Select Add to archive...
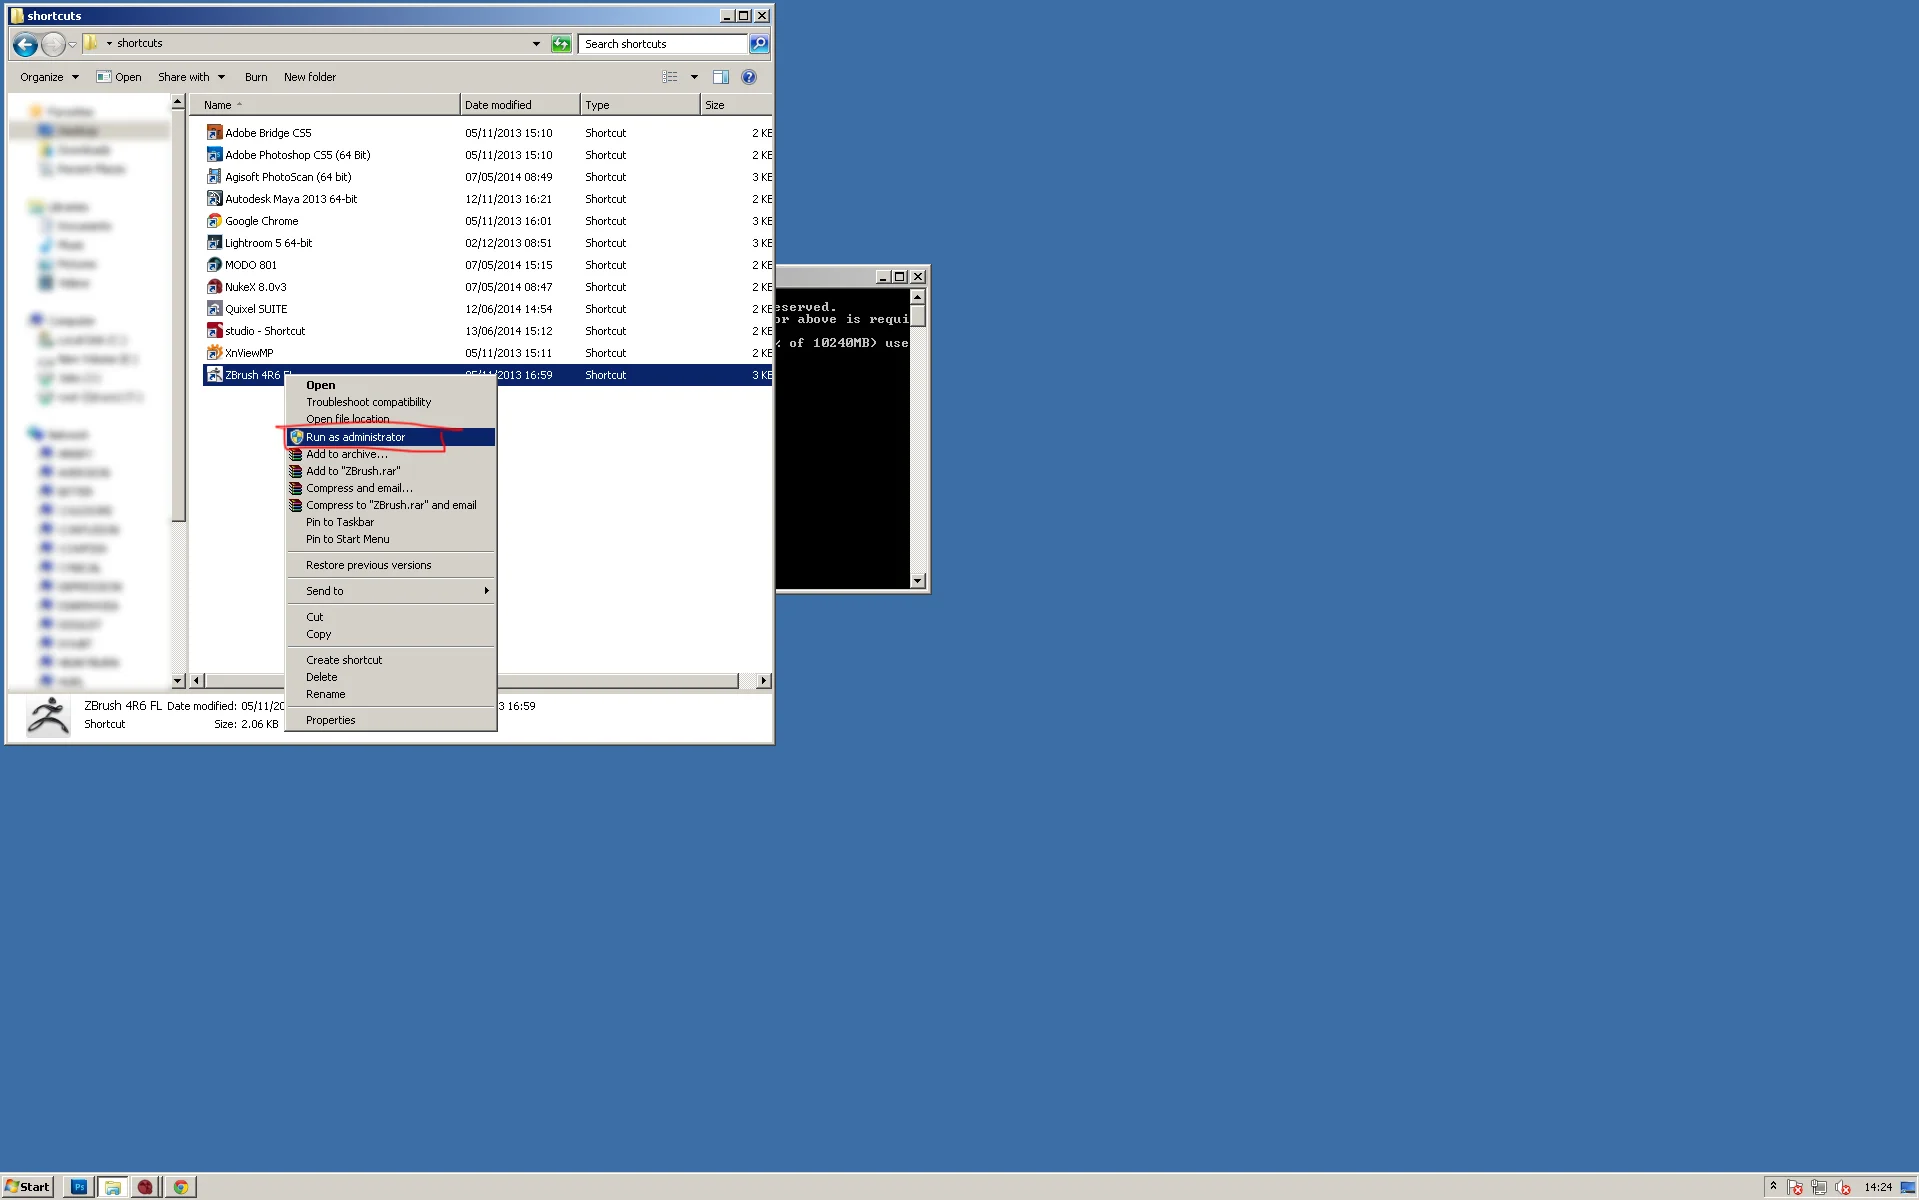Screen dimensions: 1919x1200 (x=390, y=454)
